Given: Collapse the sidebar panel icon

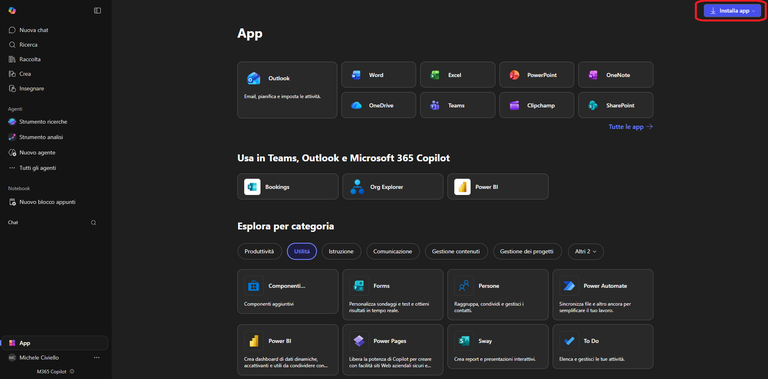Looking at the screenshot, I should pos(97,10).
